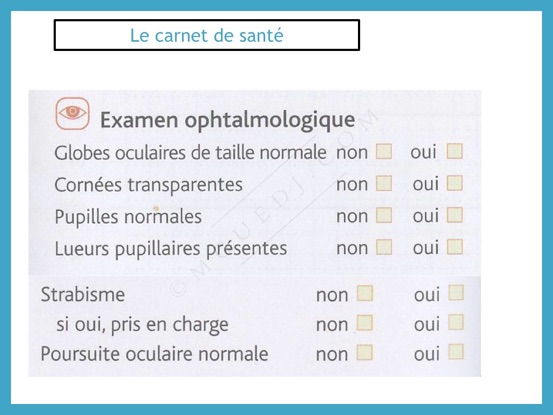Check 'non' for Globes oculaires de taille normale
Image resolution: width=553 pixels, height=415 pixels.
pyautogui.click(x=384, y=151)
